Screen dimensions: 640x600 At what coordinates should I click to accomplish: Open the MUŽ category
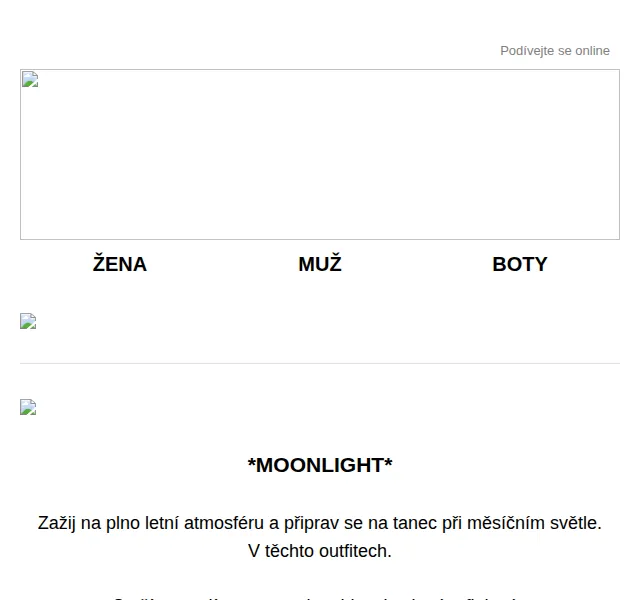tap(320, 264)
